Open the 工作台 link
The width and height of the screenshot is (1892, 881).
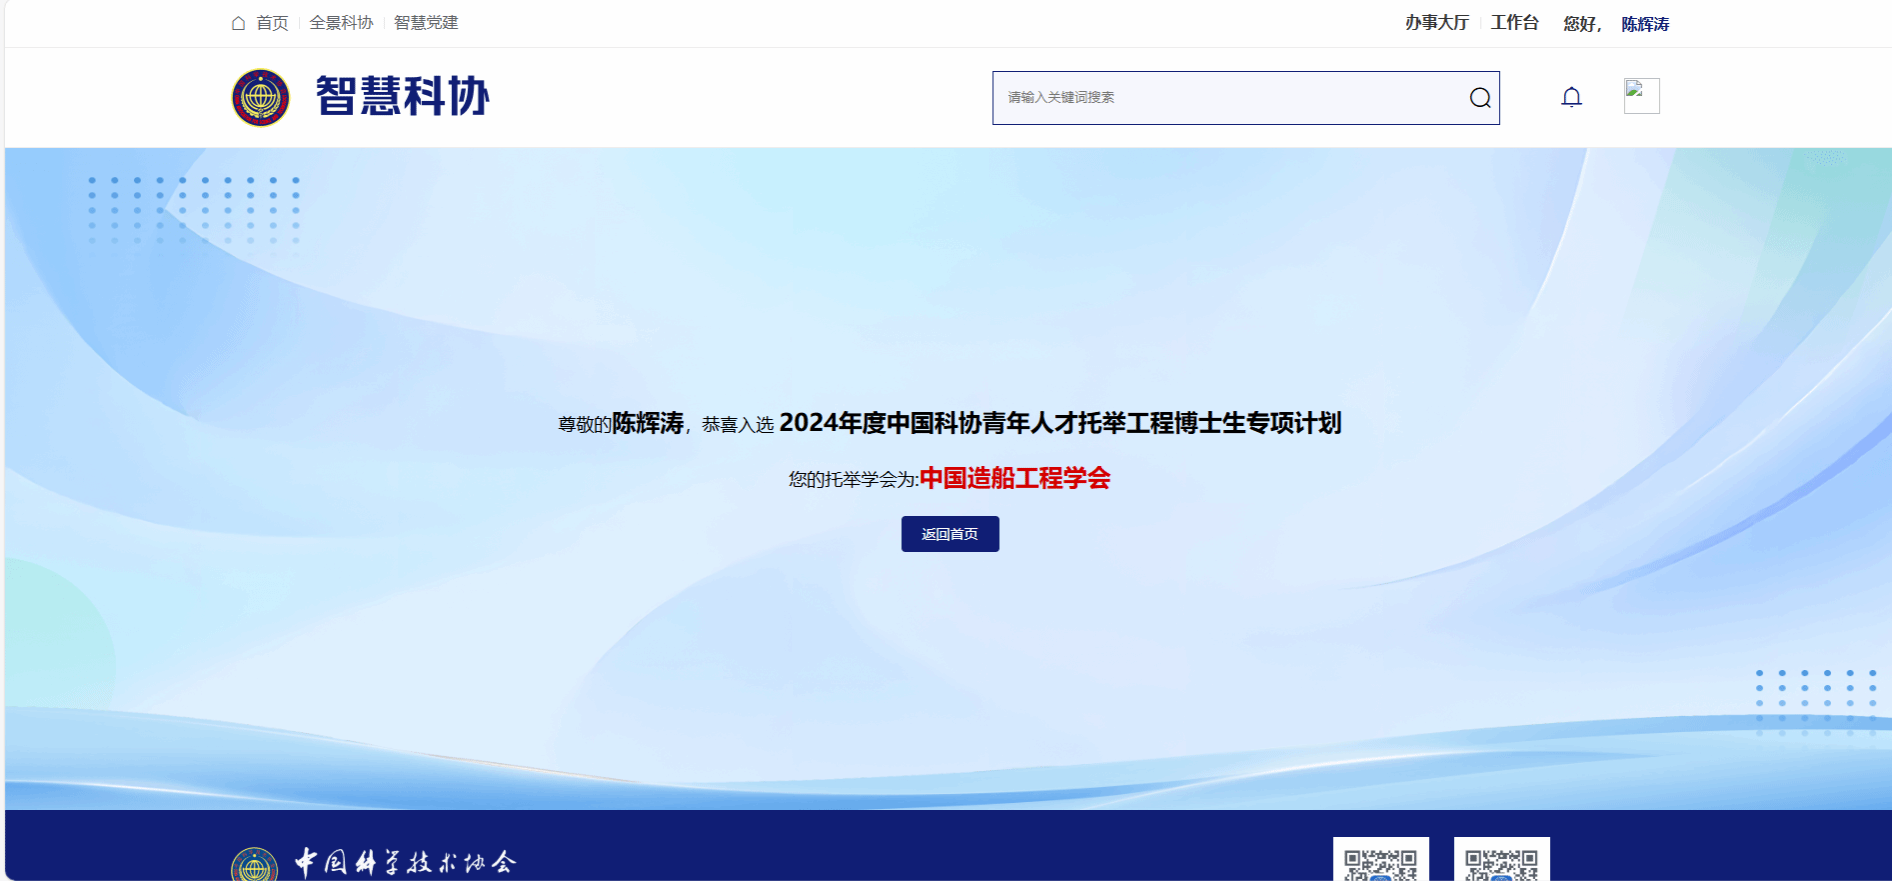tap(1515, 23)
